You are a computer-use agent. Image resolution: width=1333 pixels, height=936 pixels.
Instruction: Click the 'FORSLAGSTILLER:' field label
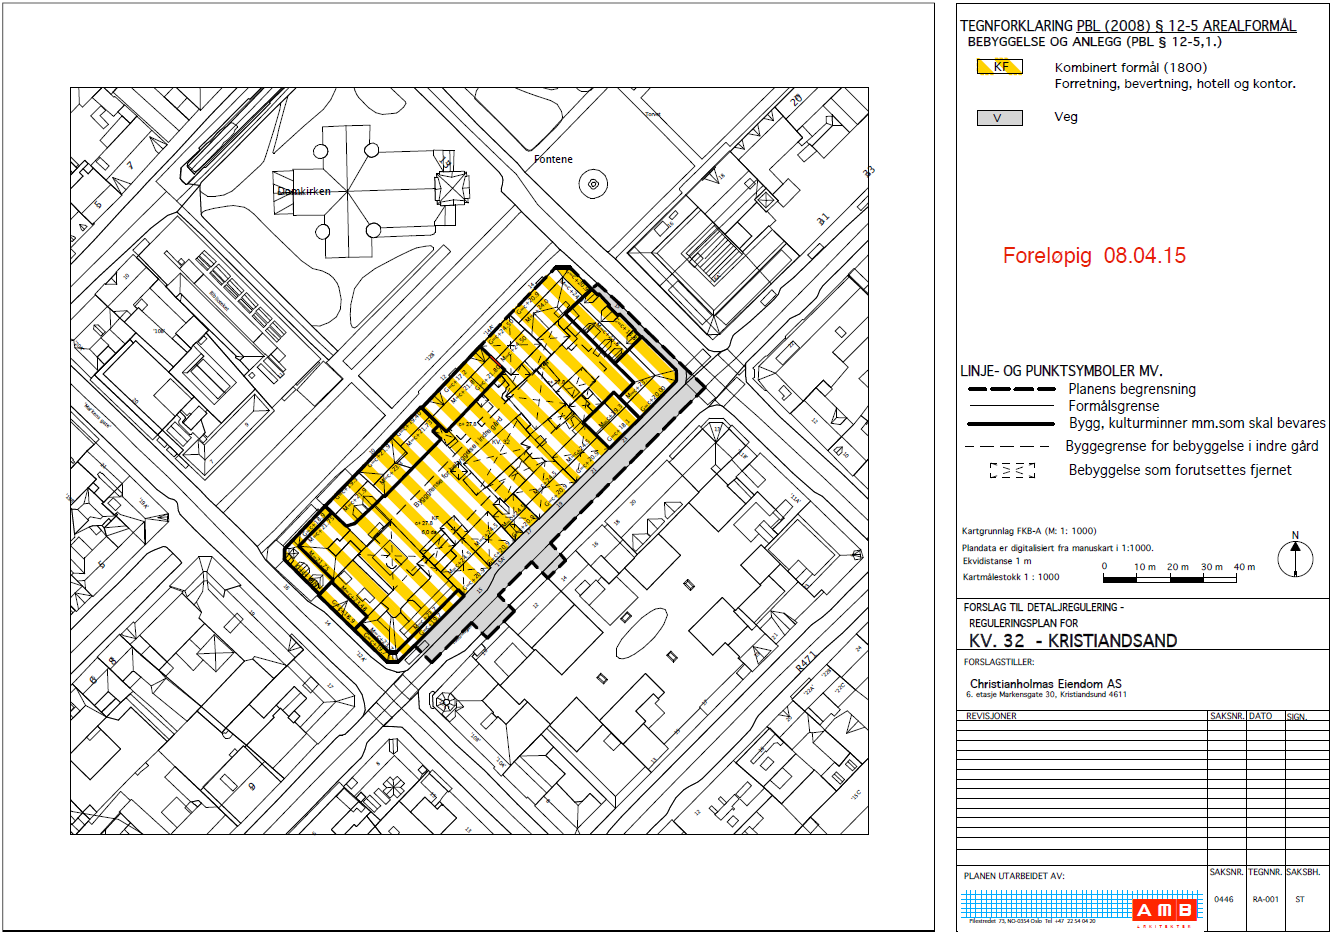(x=999, y=662)
